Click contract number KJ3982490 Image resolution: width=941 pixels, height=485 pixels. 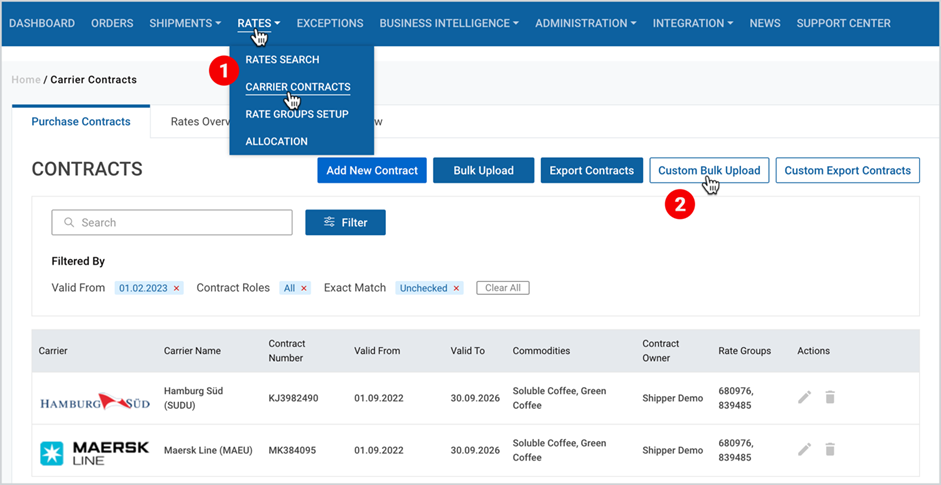pyautogui.click(x=293, y=398)
